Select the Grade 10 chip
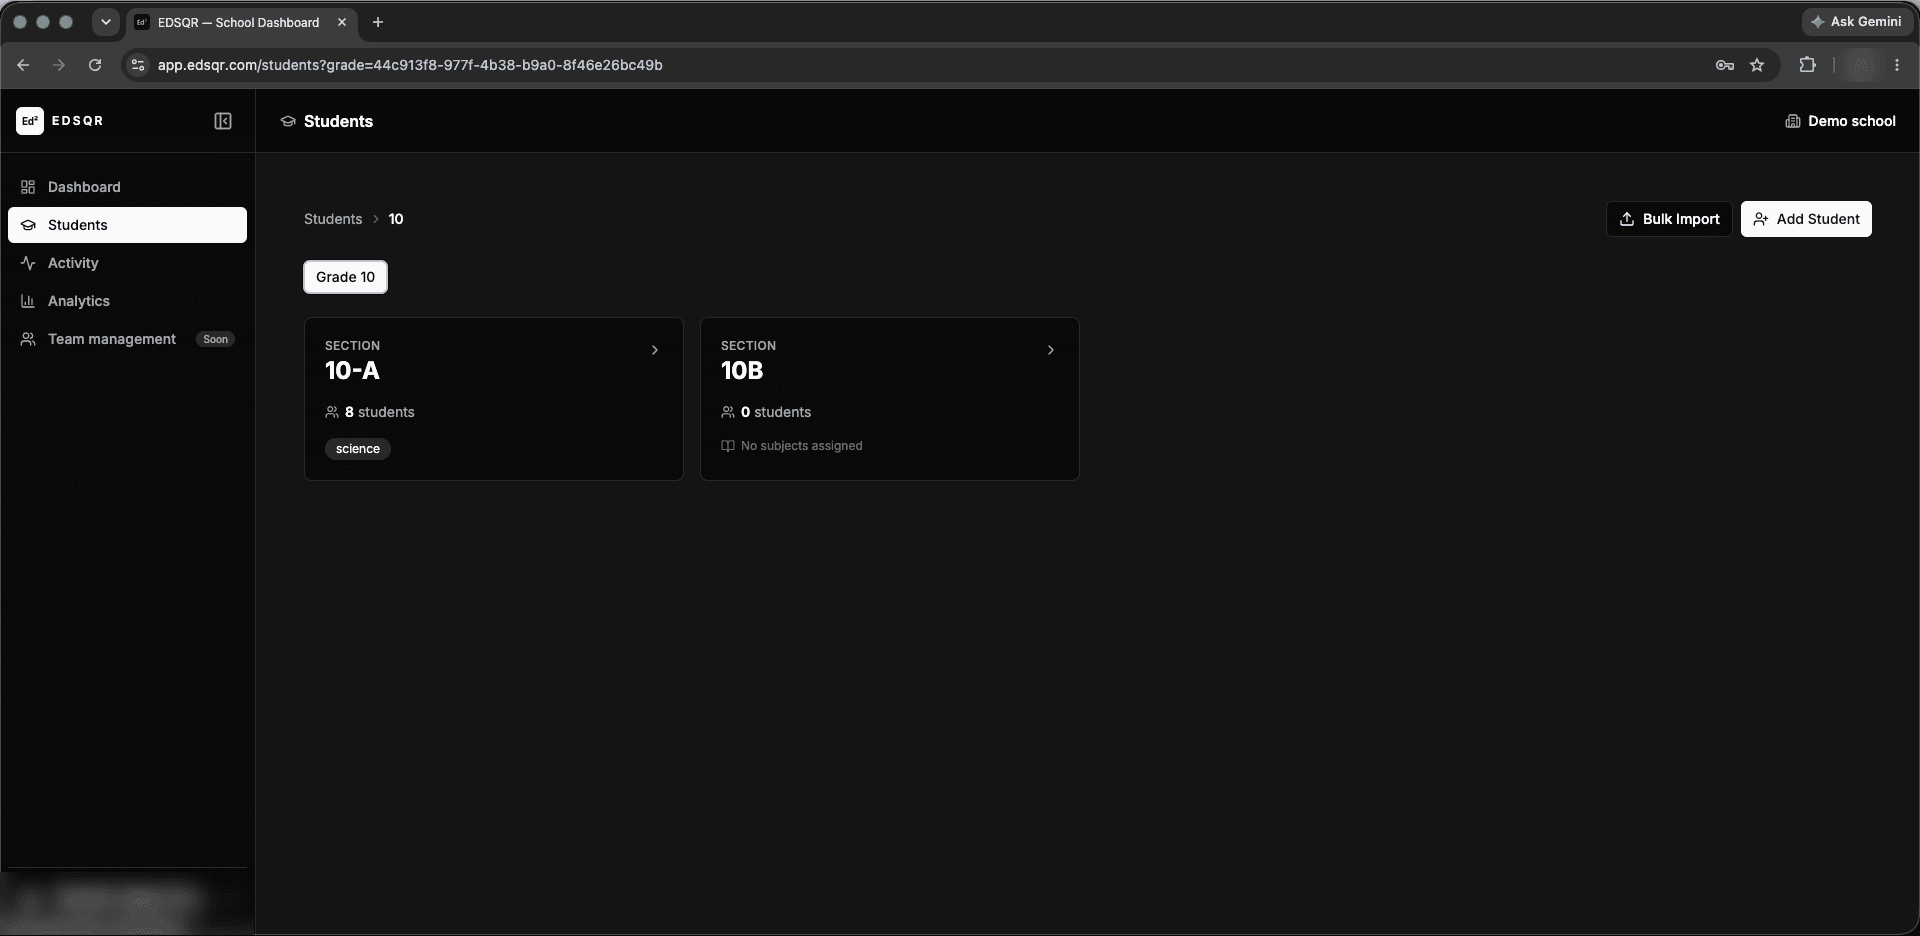The width and height of the screenshot is (1920, 936). tap(345, 277)
